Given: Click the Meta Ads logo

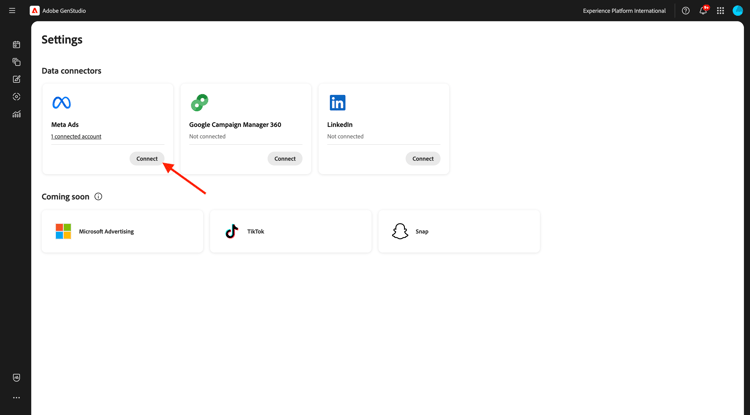Looking at the screenshot, I should click(x=61, y=102).
